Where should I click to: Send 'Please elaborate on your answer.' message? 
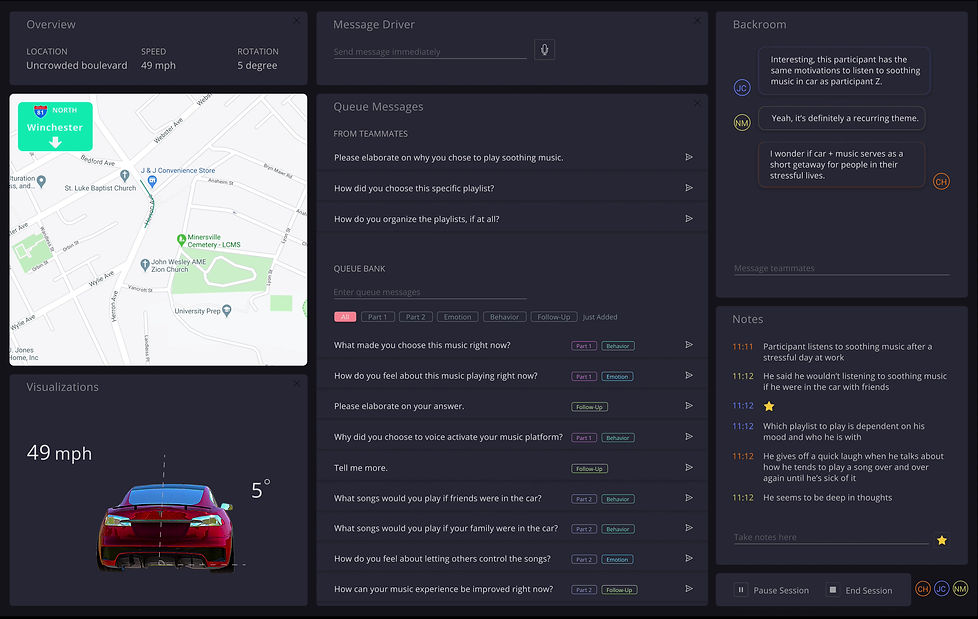(x=689, y=406)
